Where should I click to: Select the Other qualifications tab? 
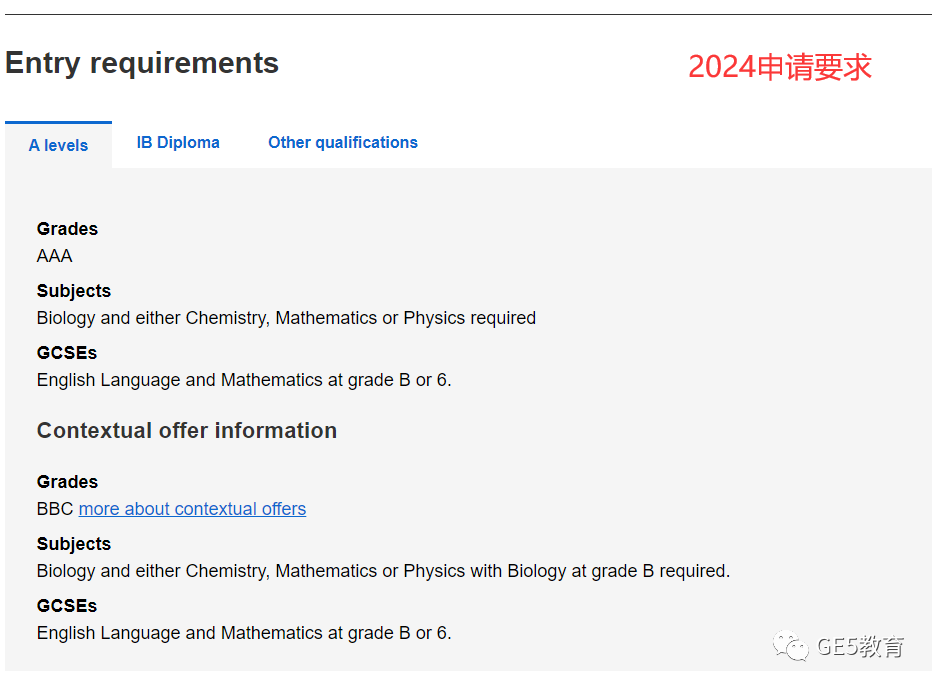click(x=343, y=142)
